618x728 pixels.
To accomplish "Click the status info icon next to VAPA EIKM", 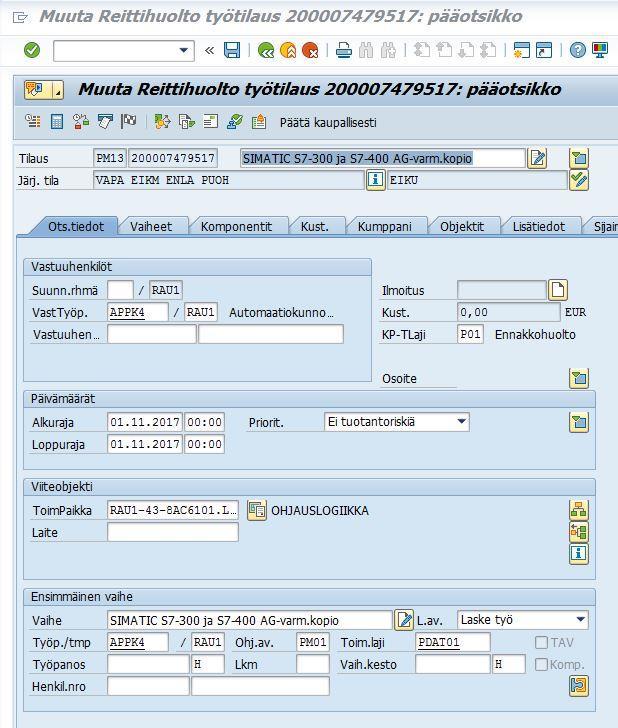I will coord(375,180).
